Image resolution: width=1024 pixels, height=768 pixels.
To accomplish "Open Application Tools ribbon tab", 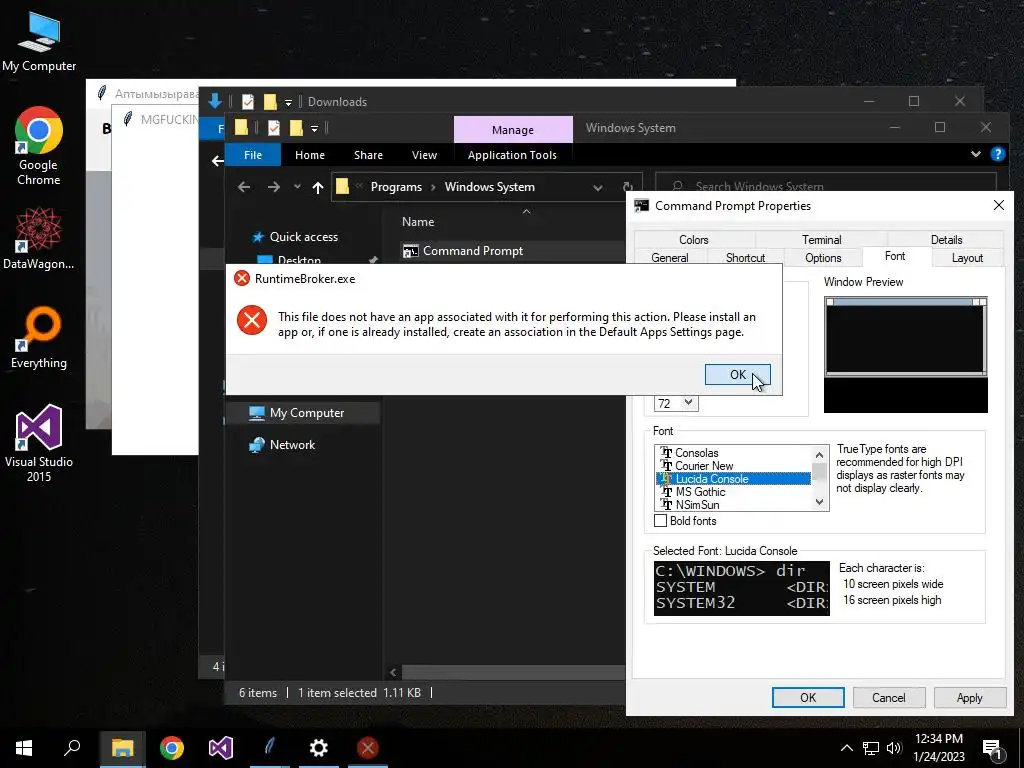I will point(512,155).
